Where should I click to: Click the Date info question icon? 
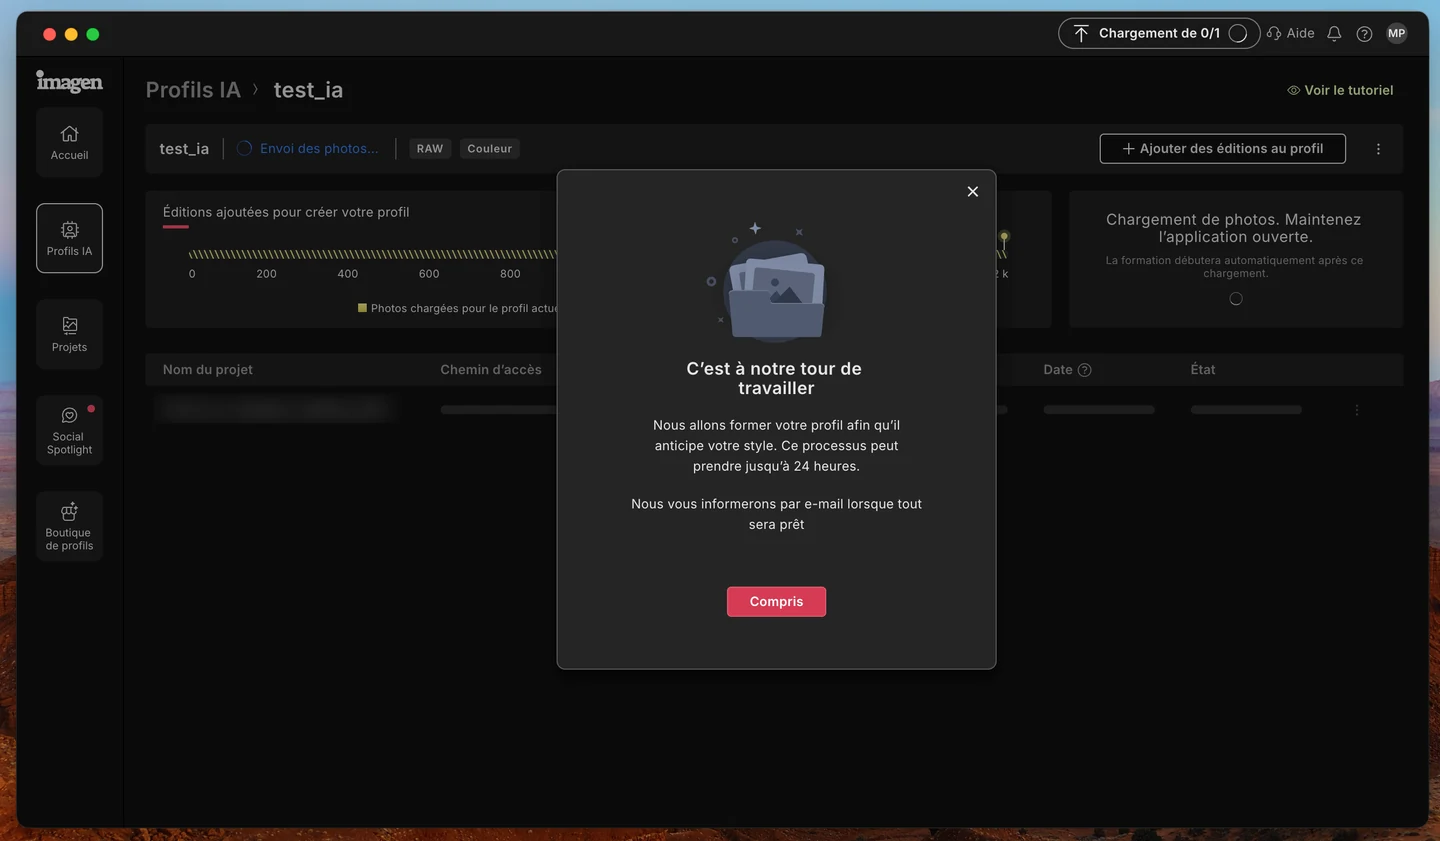[x=1085, y=370]
